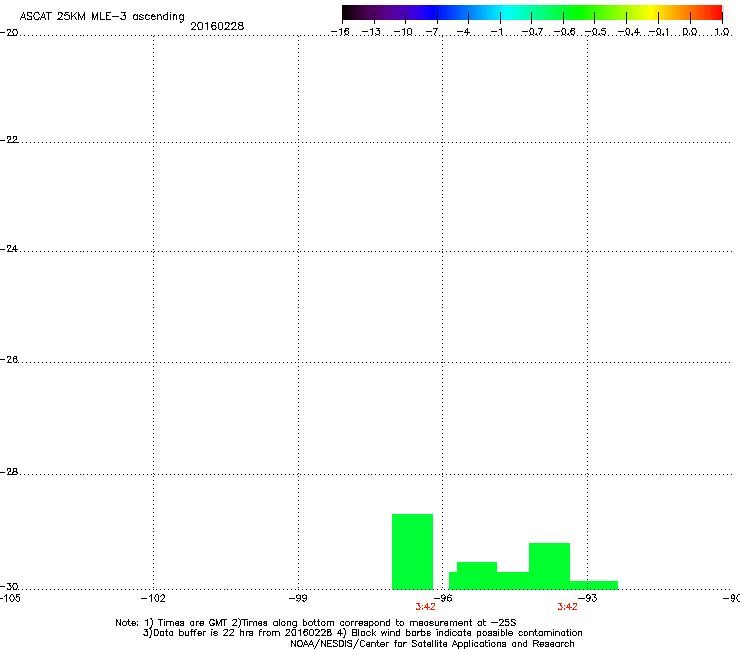Image resolution: width=740 pixels, height=650 pixels.
Task: Click the left red 3:42 time label
Action: 425,607
